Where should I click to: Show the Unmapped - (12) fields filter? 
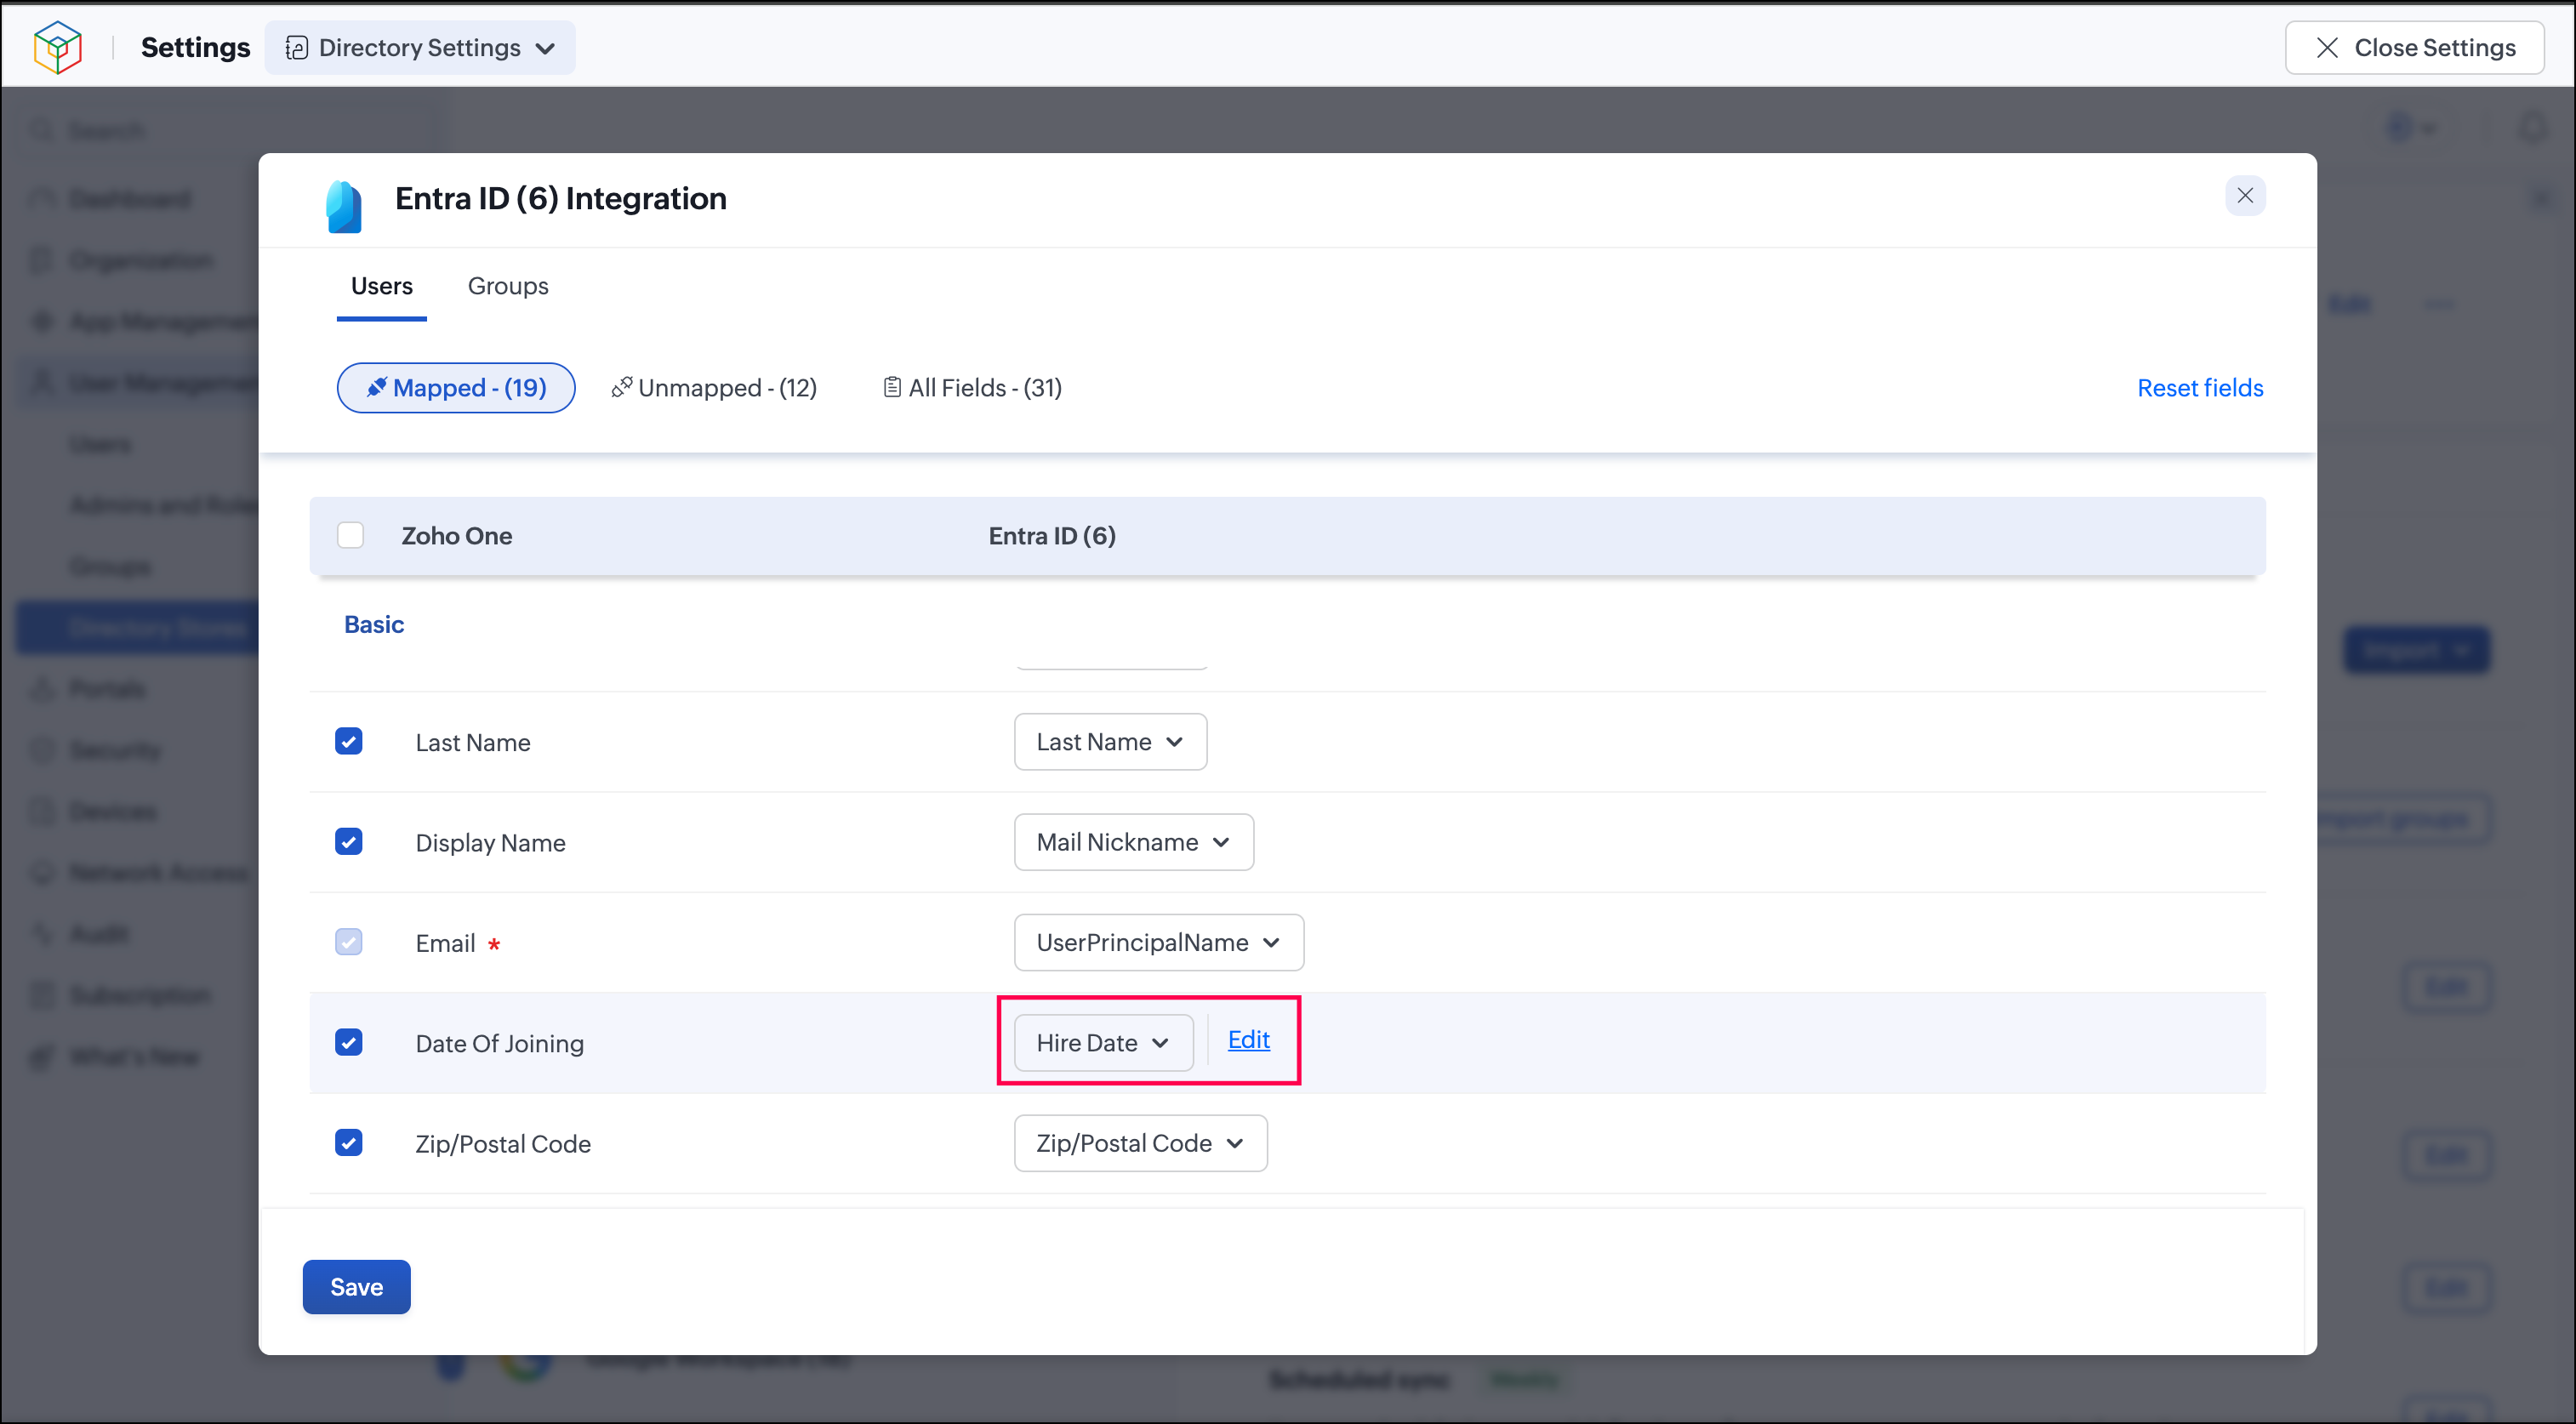pos(714,388)
